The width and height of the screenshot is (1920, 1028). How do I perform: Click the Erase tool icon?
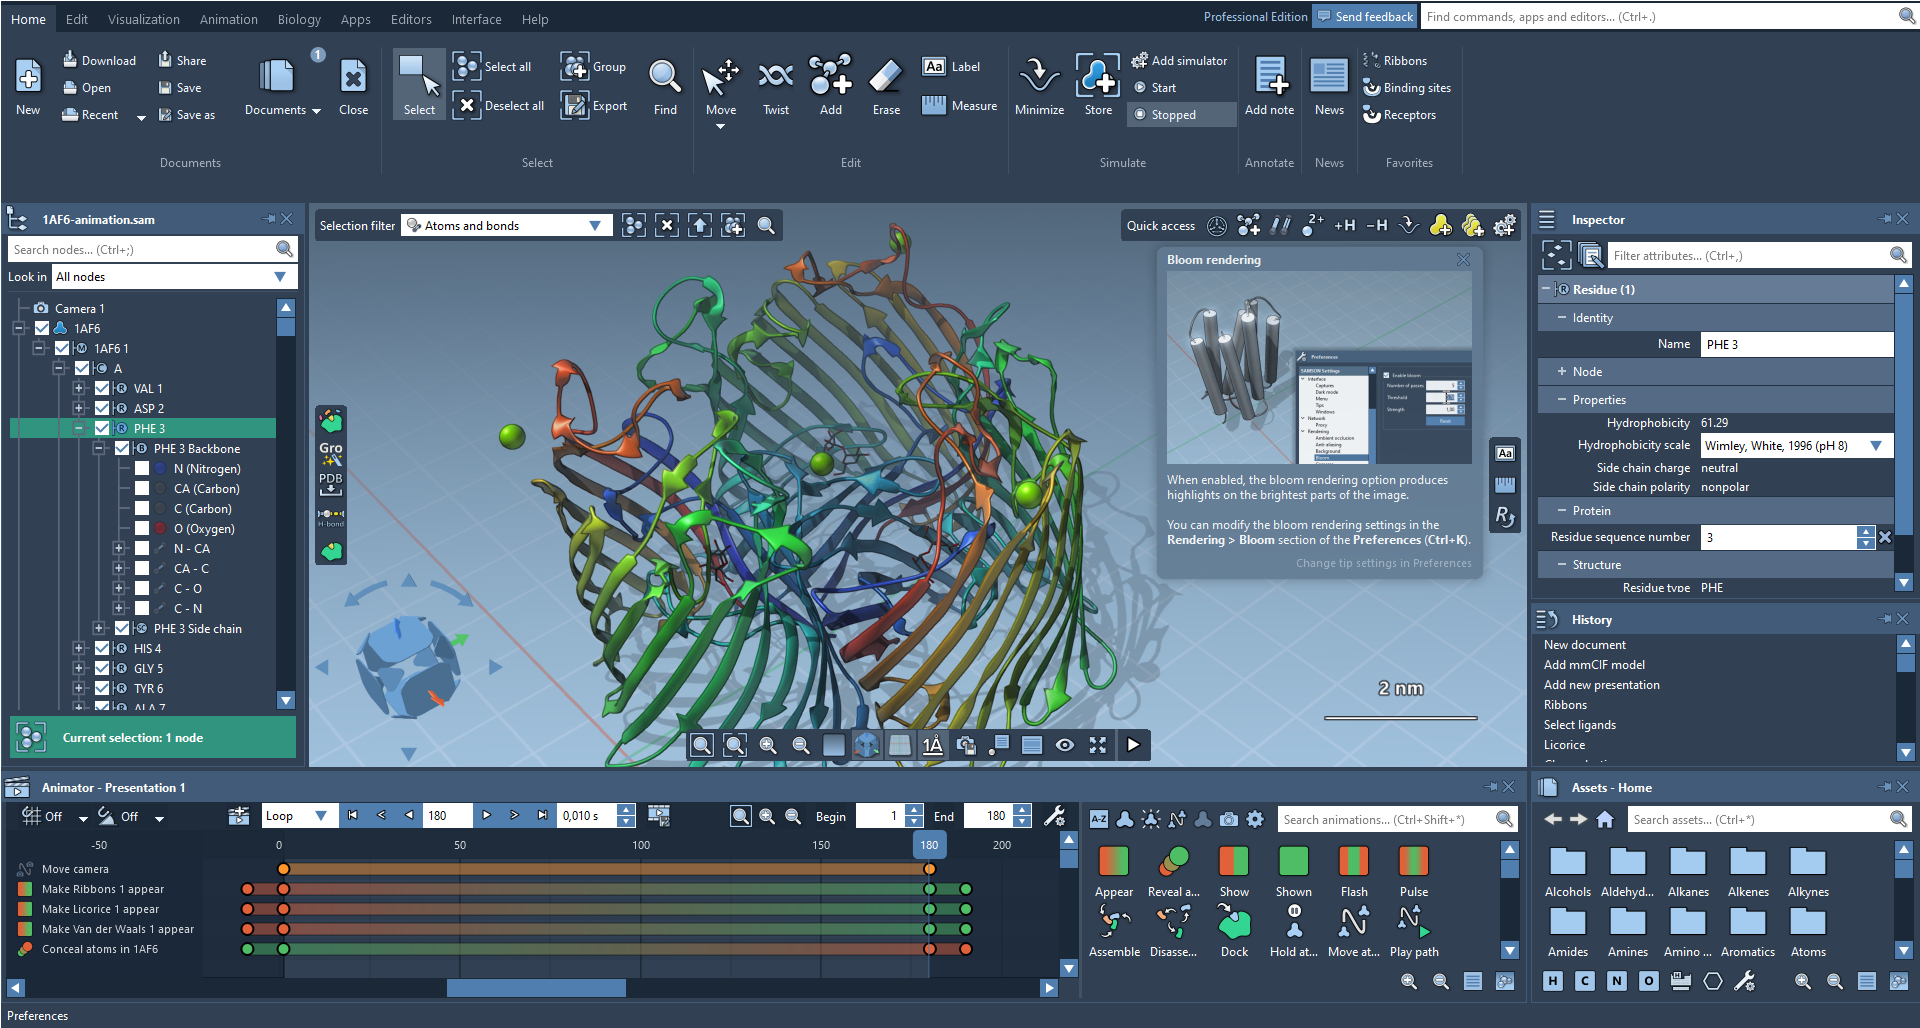tap(886, 85)
